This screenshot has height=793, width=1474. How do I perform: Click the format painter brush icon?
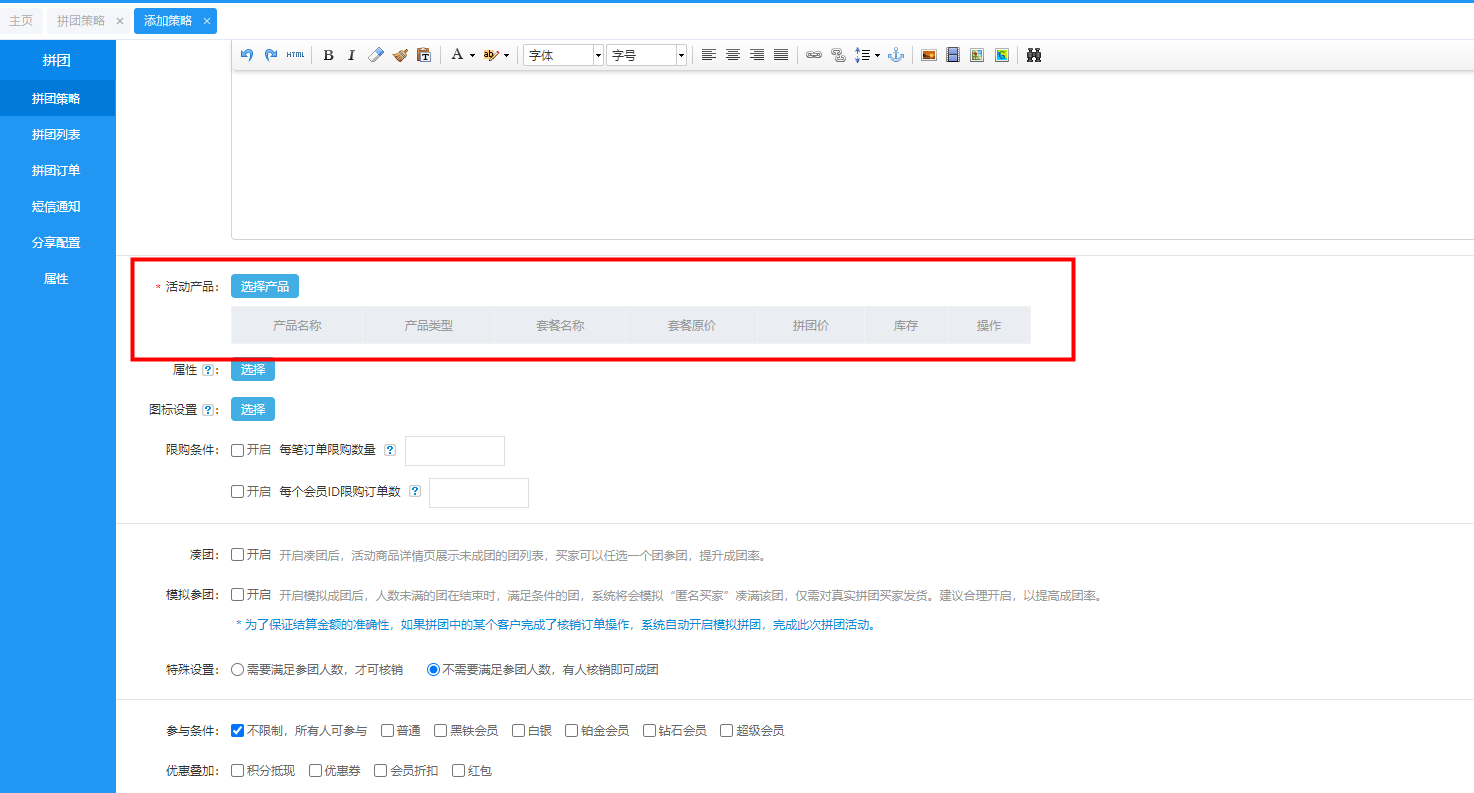400,55
